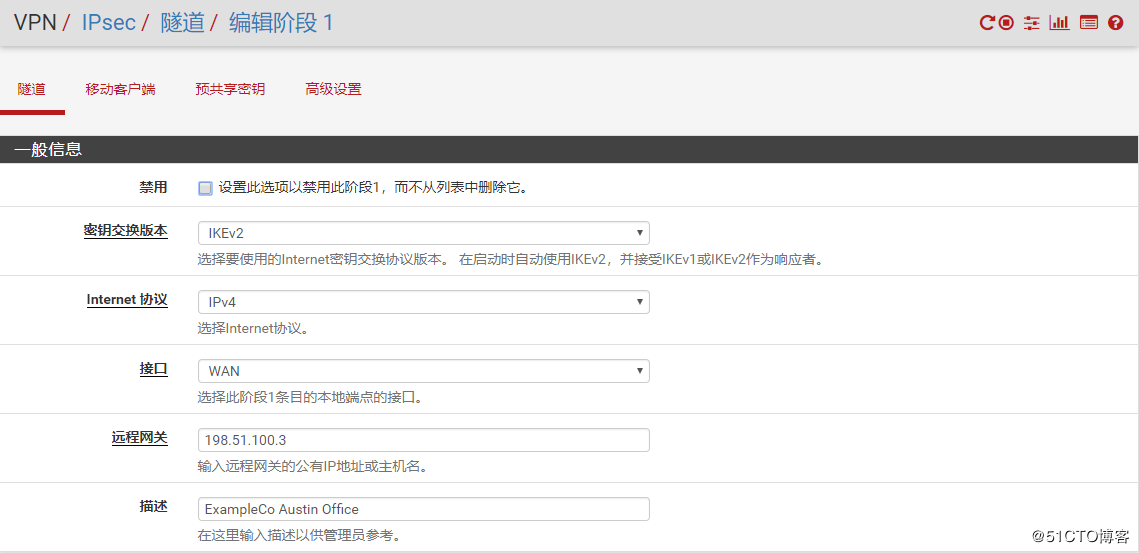Click the 描述 field with ExampleCo Austin Office
1139x553 pixels.
[x=423, y=509]
